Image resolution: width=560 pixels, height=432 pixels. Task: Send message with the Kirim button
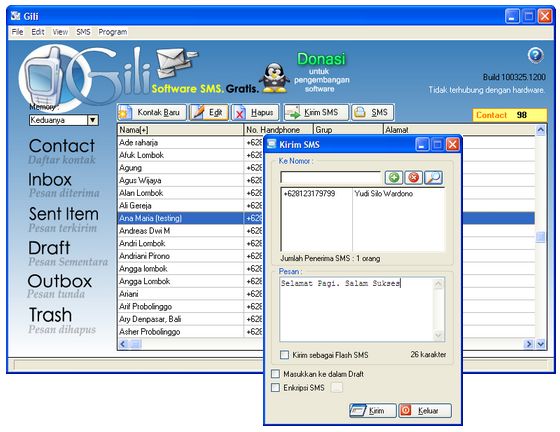(372, 411)
